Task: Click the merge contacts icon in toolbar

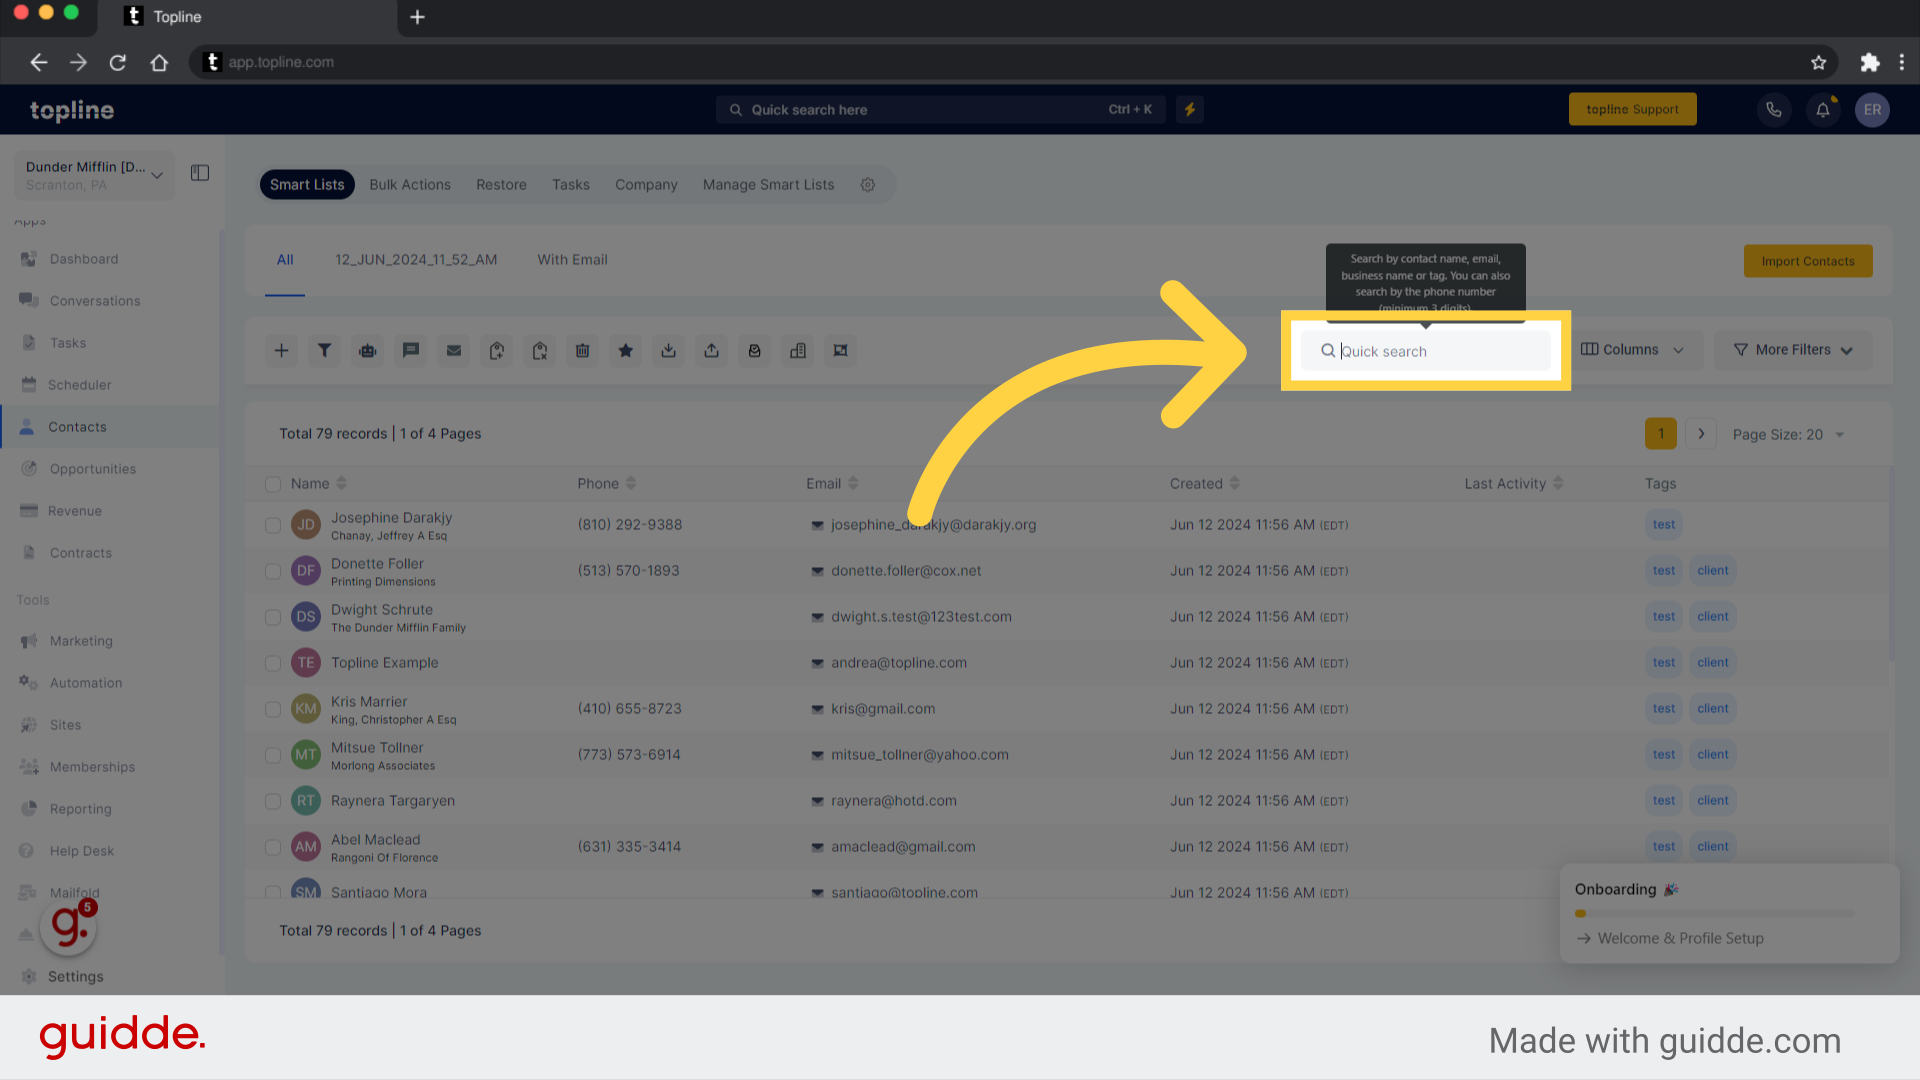Action: pos(840,349)
